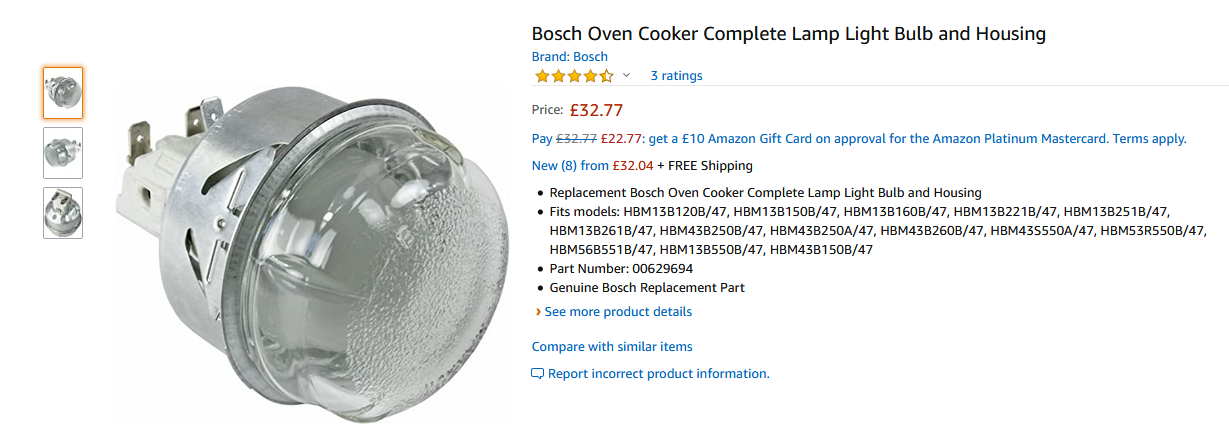Screen dimensions: 1229x436
Task: Click the Genuine Bosch Replacement Part bullet
Action: coord(647,288)
